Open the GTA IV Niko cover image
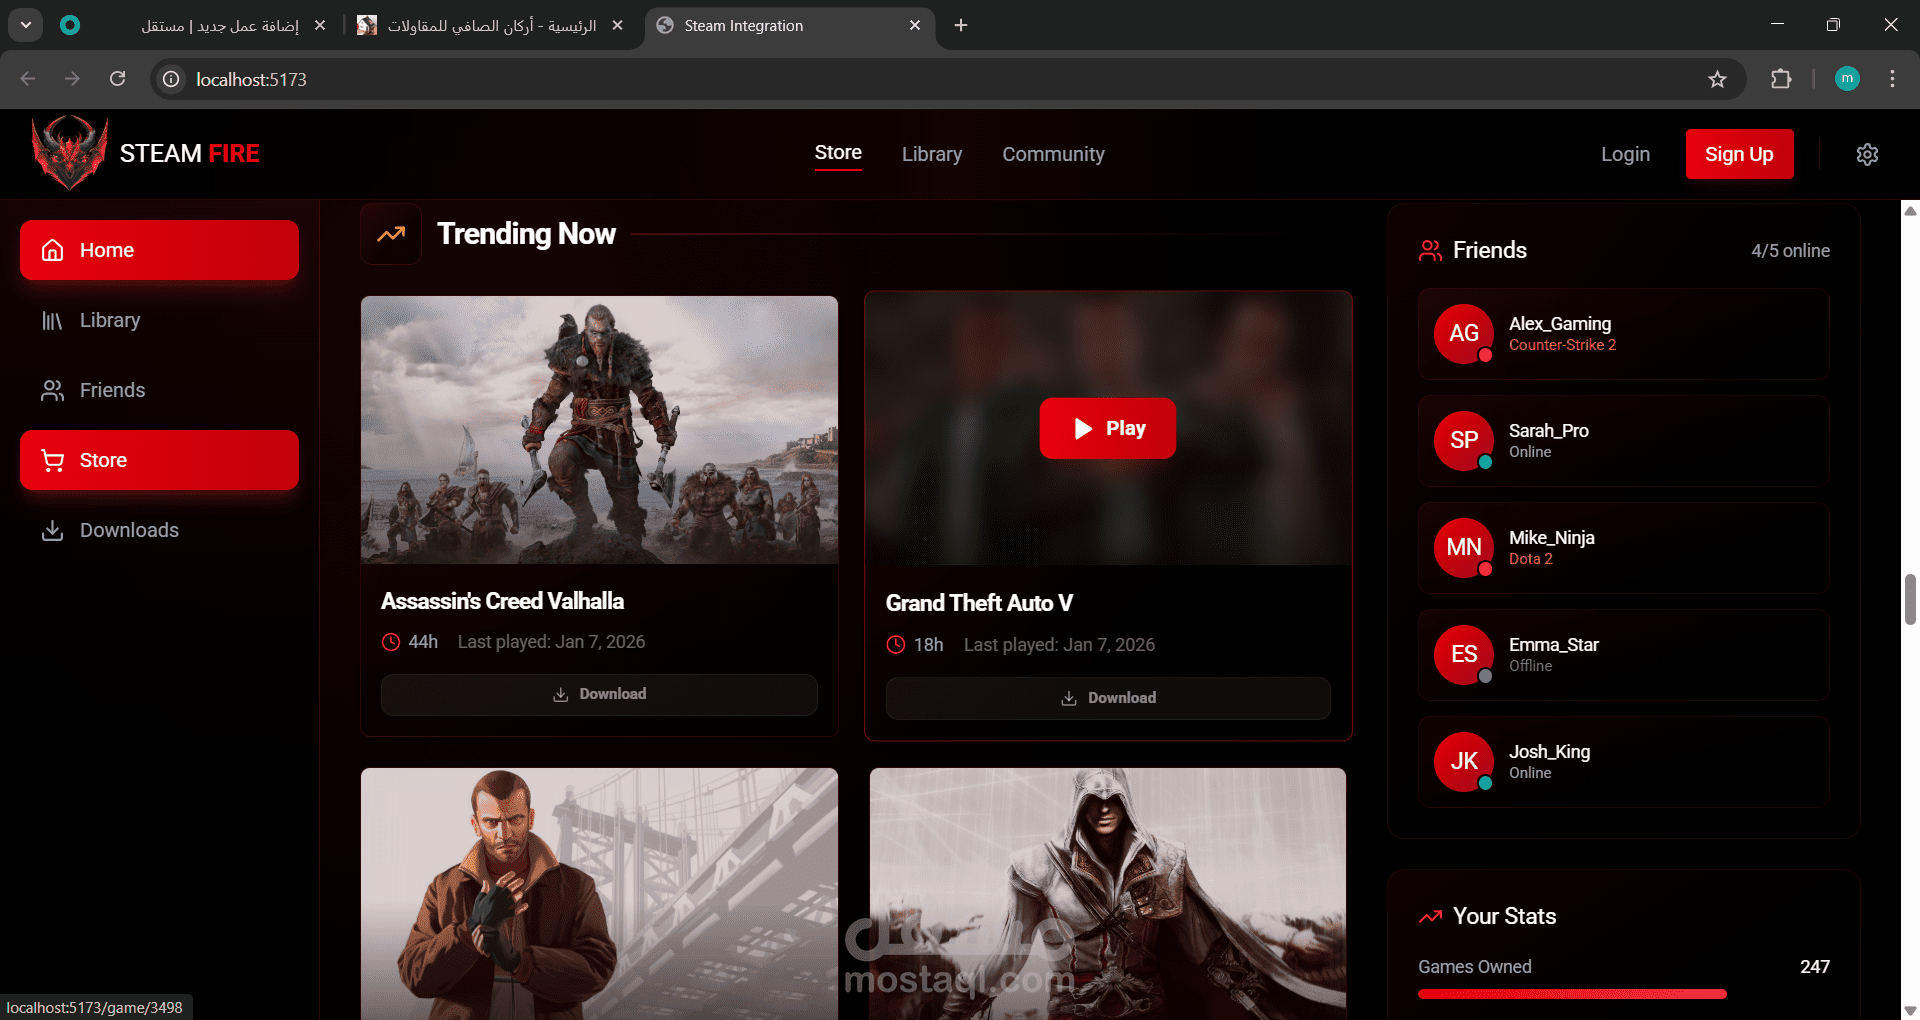 click(x=599, y=894)
